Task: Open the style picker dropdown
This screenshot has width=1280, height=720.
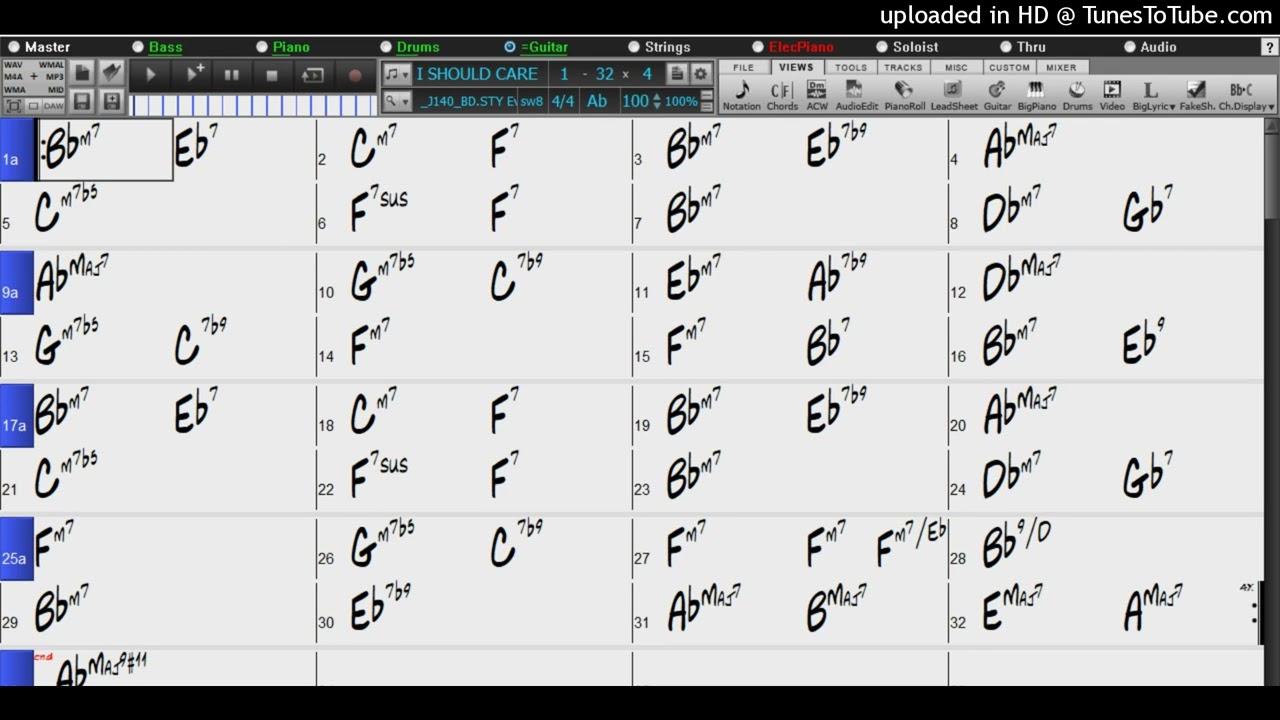Action: [x=396, y=101]
